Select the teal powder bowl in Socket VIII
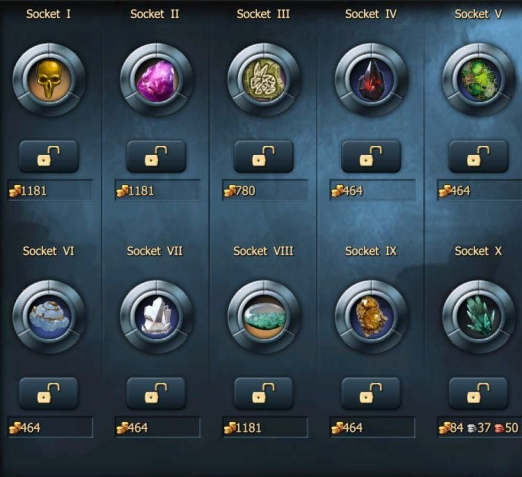This screenshot has width=522, height=477. coord(264,317)
